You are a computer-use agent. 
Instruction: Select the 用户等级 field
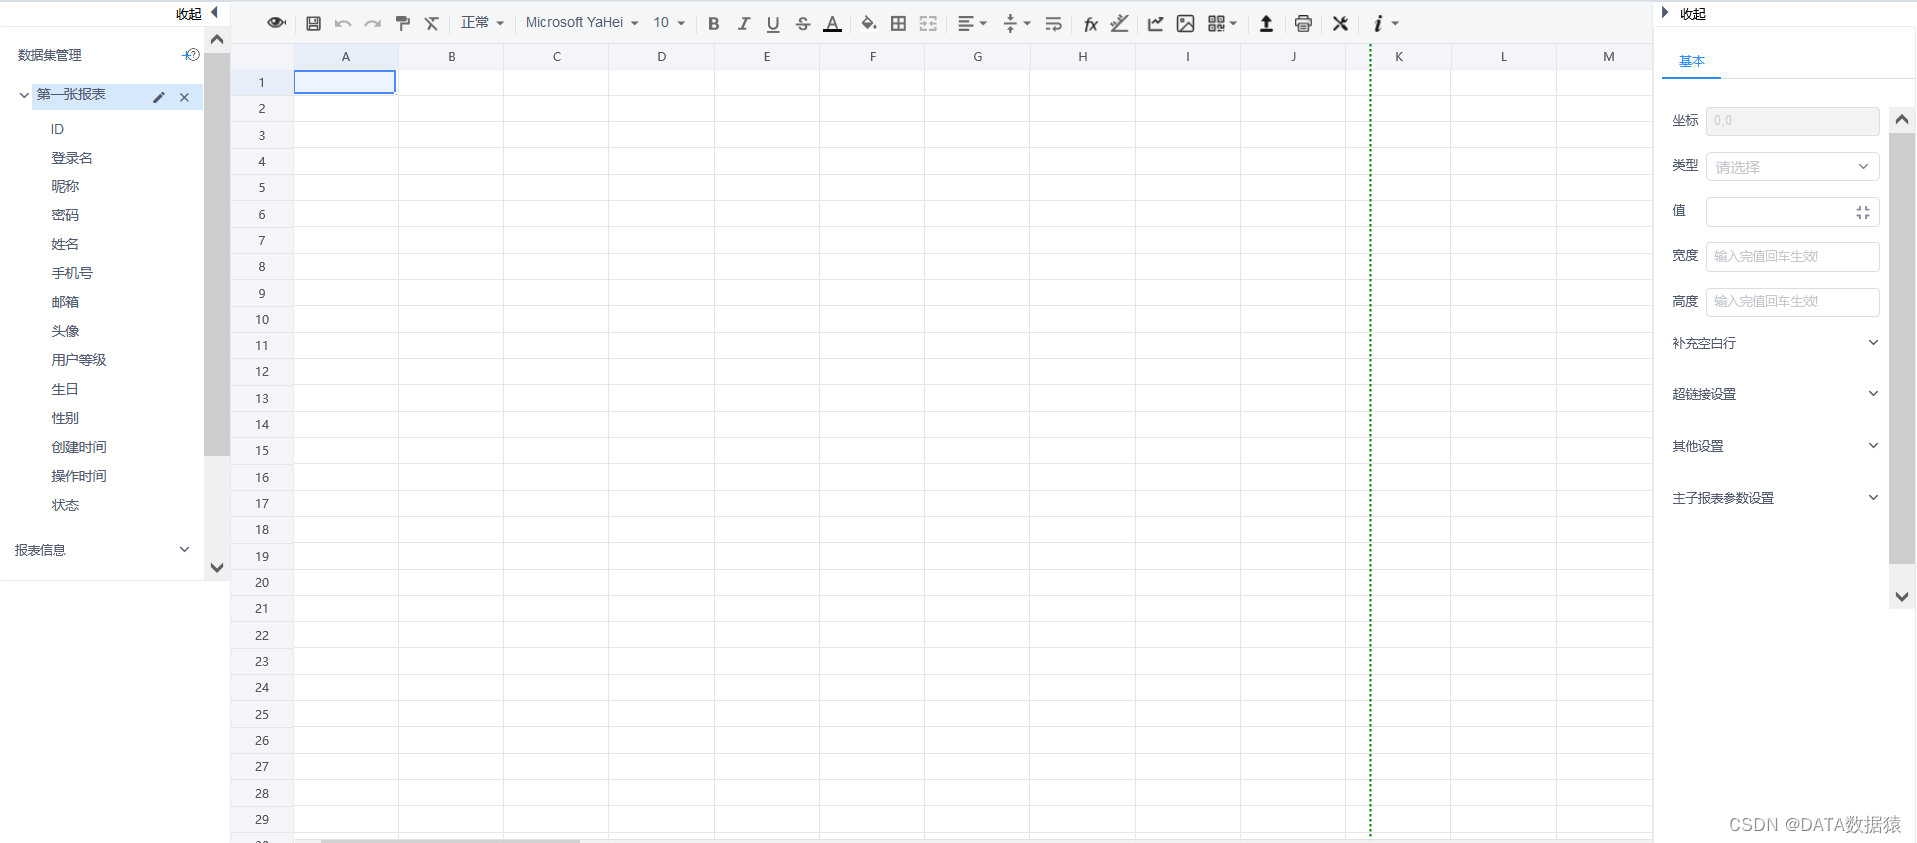pyautogui.click(x=79, y=360)
